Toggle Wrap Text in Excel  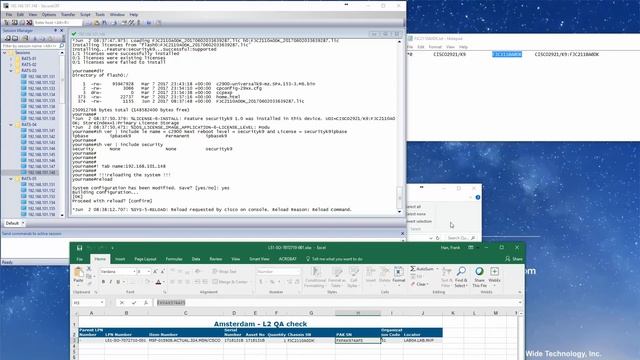click(x=224, y=271)
